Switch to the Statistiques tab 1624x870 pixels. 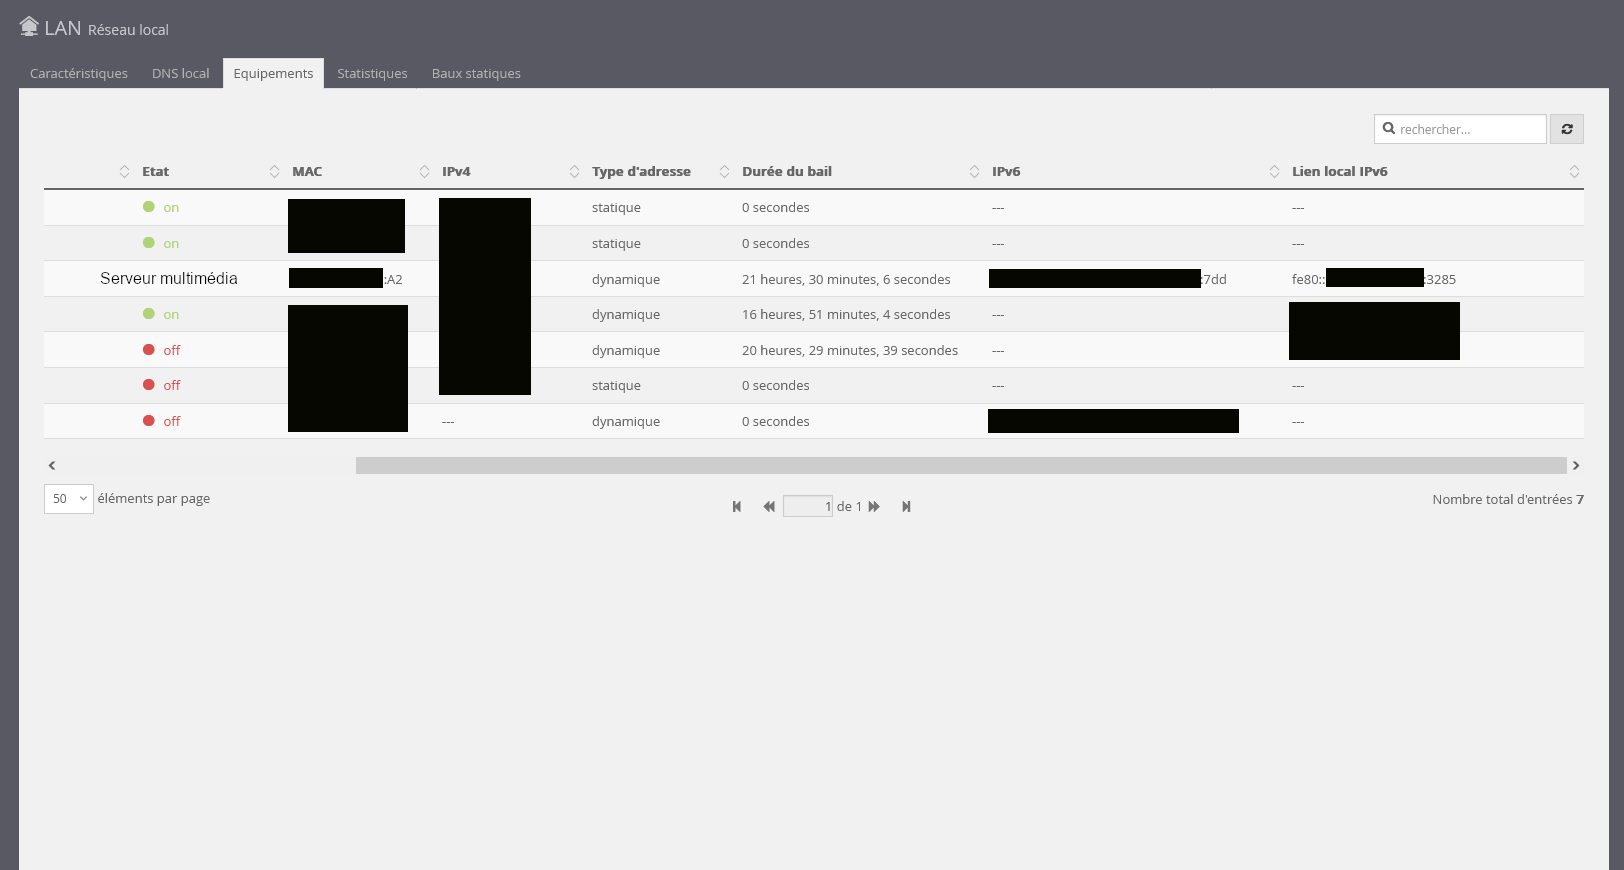(372, 74)
